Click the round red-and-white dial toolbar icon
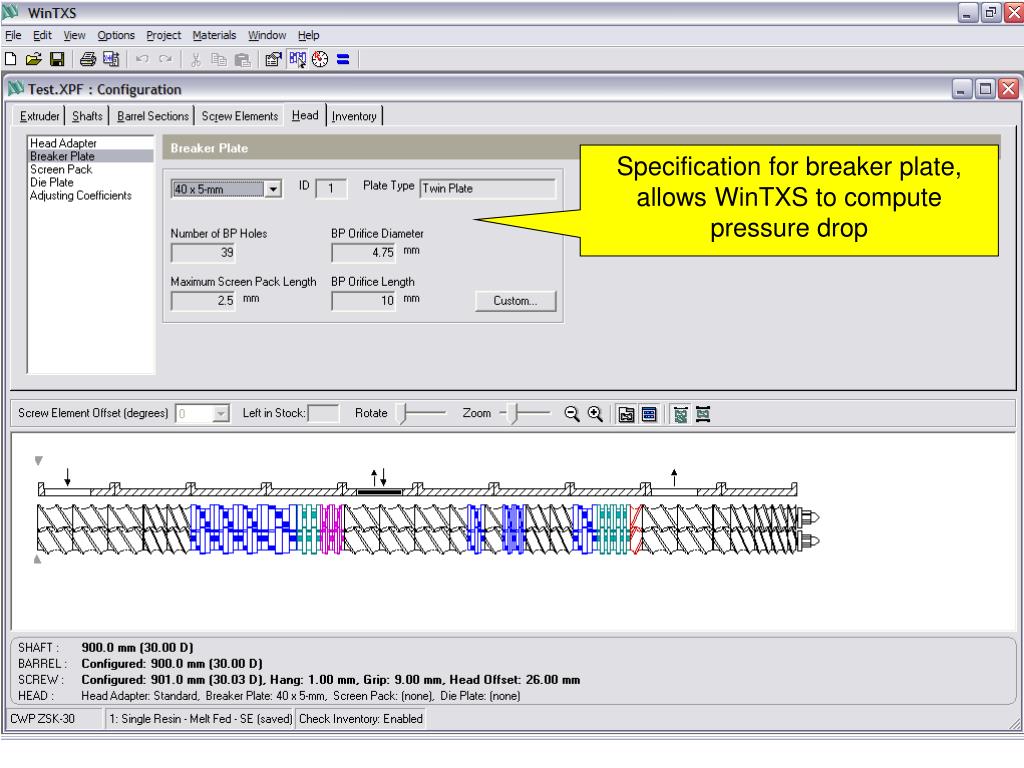Screen dimensions: 1024x768 pyautogui.click(x=320, y=59)
